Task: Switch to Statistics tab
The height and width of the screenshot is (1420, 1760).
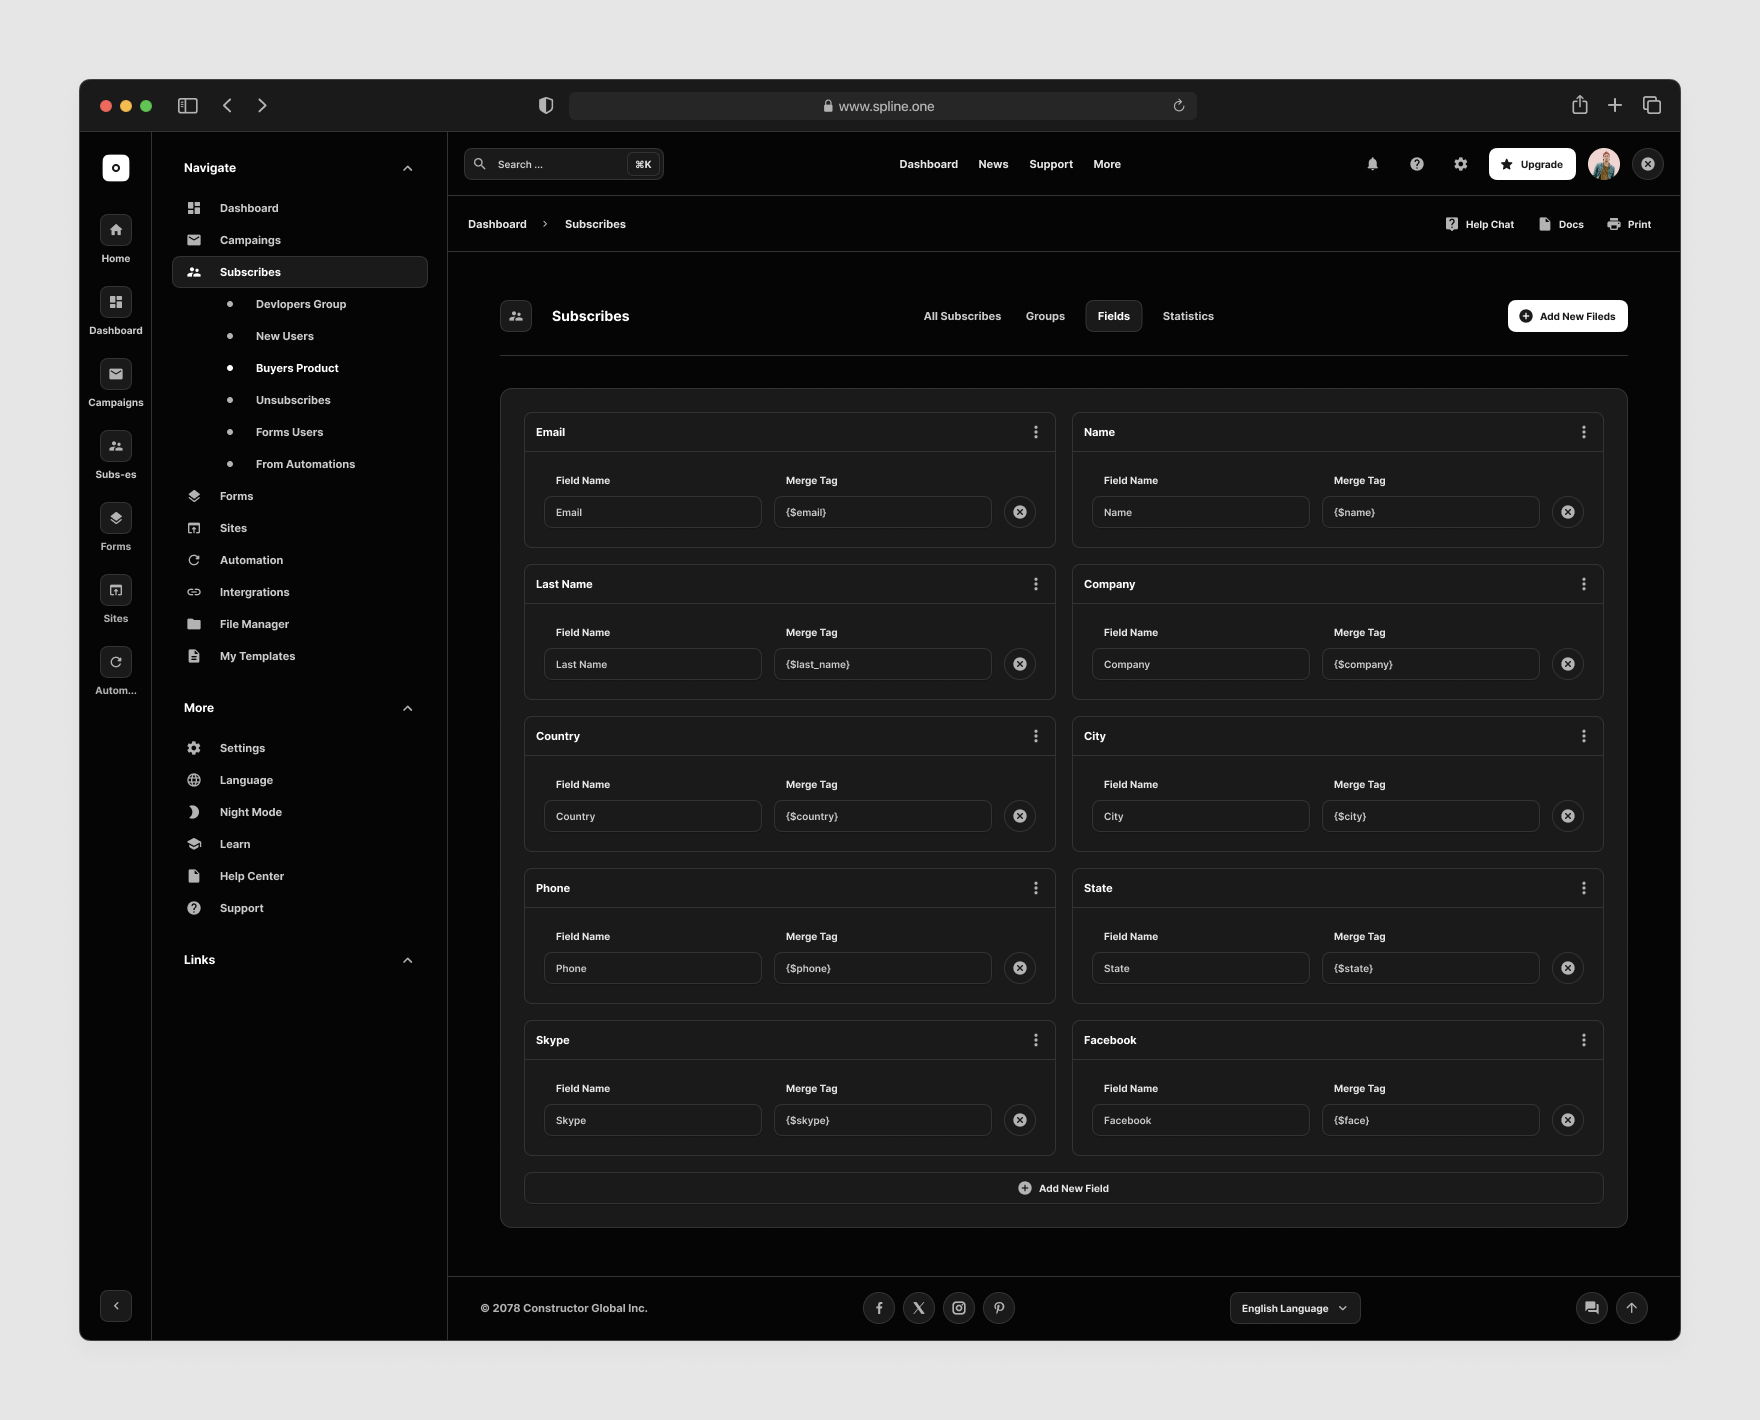Action: click(1188, 316)
